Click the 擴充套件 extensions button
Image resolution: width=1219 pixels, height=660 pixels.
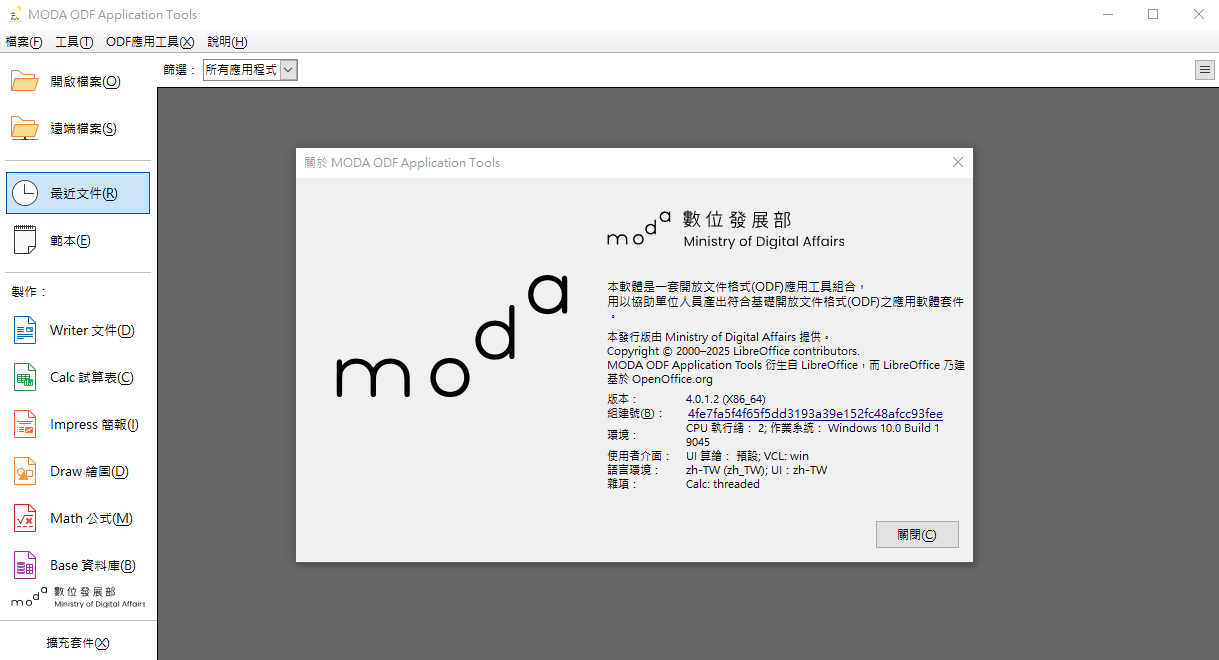point(78,643)
